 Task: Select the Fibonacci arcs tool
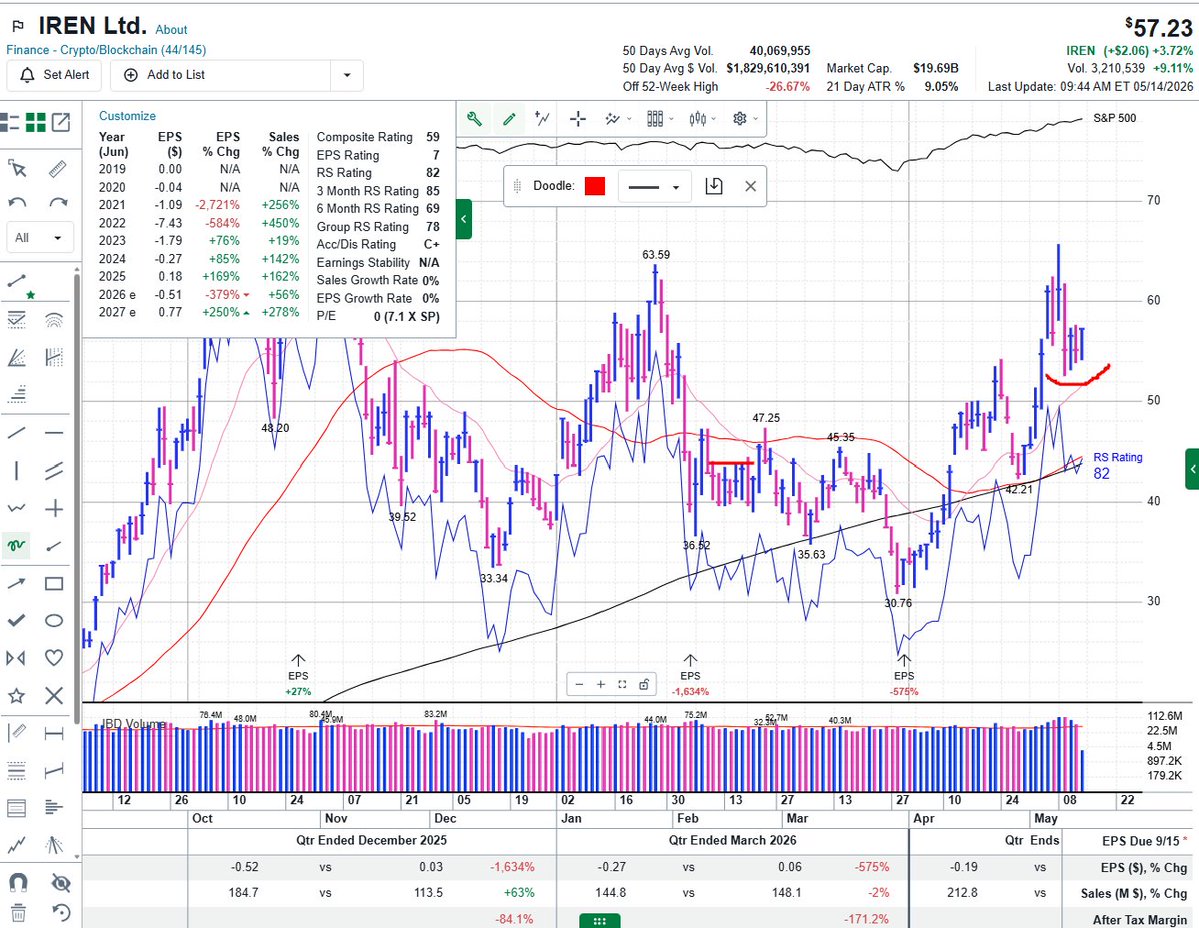coord(54,320)
